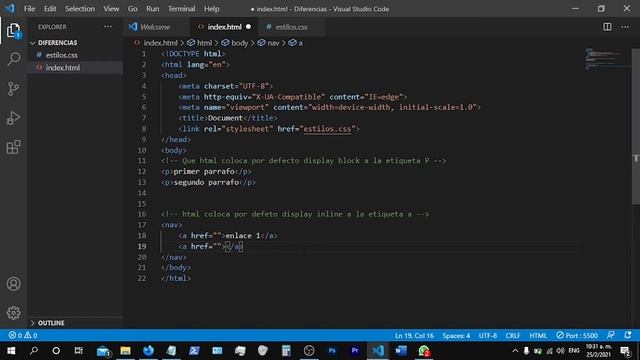The height and width of the screenshot is (360, 640).
Task: Open the Run menu
Action: pos(152,9)
